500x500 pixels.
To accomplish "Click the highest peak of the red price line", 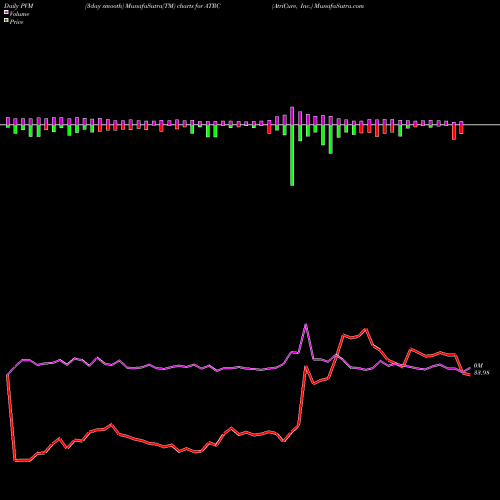I will [x=366, y=329].
